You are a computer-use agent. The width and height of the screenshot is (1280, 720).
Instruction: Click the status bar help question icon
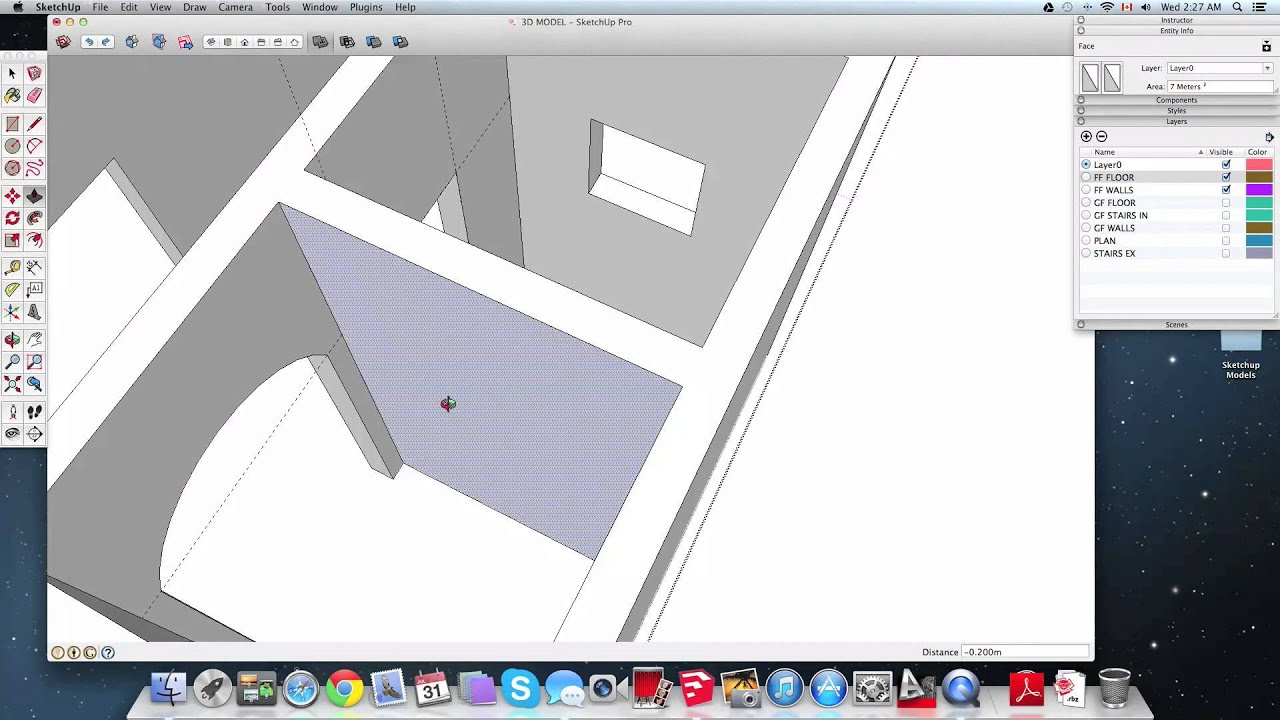point(108,653)
